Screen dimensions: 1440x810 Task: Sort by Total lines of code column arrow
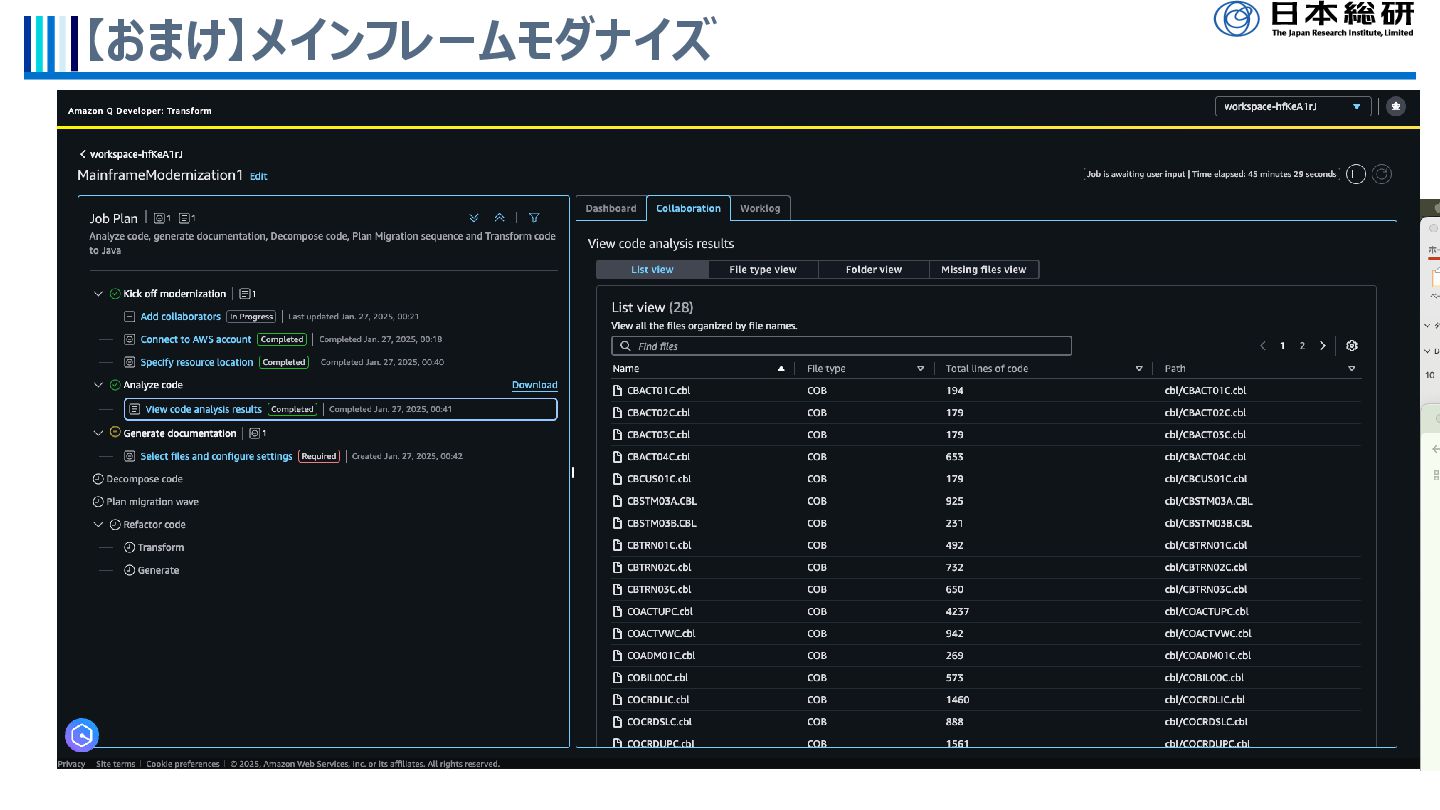[1139, 369]
